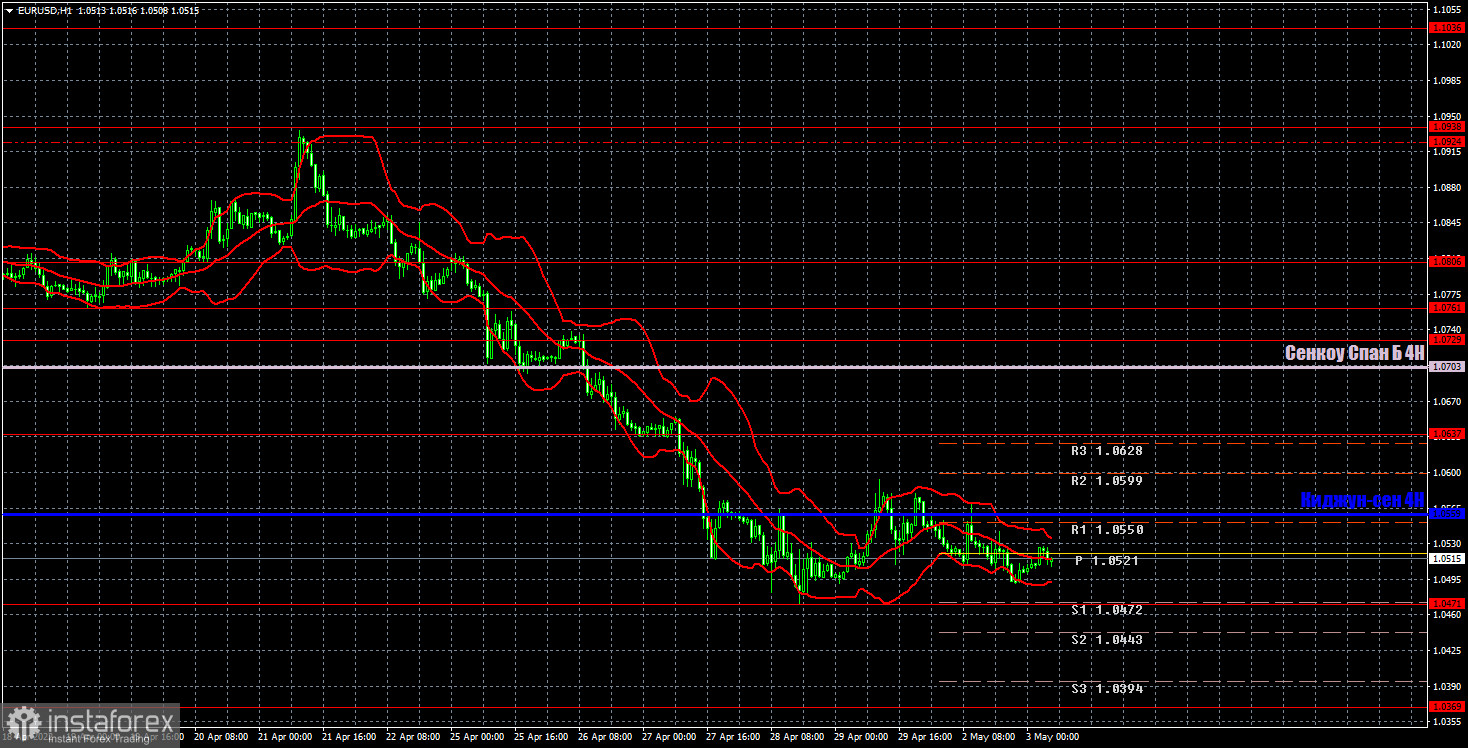Click the '26 Apr 08:00' time label
Image resolution: width=1468 pixels, height=748 pixels.
click(607, 737)
